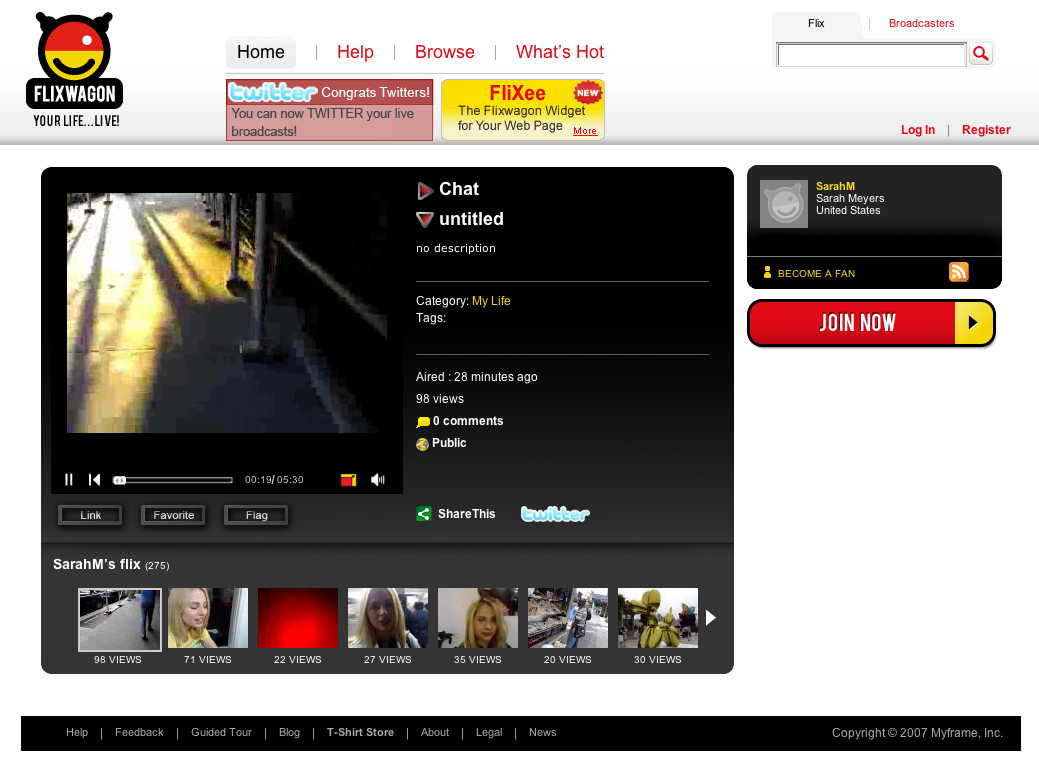1039x774 pixels.
Task: Click the Flixwagon logo
Action: click(x=74, y=70)
